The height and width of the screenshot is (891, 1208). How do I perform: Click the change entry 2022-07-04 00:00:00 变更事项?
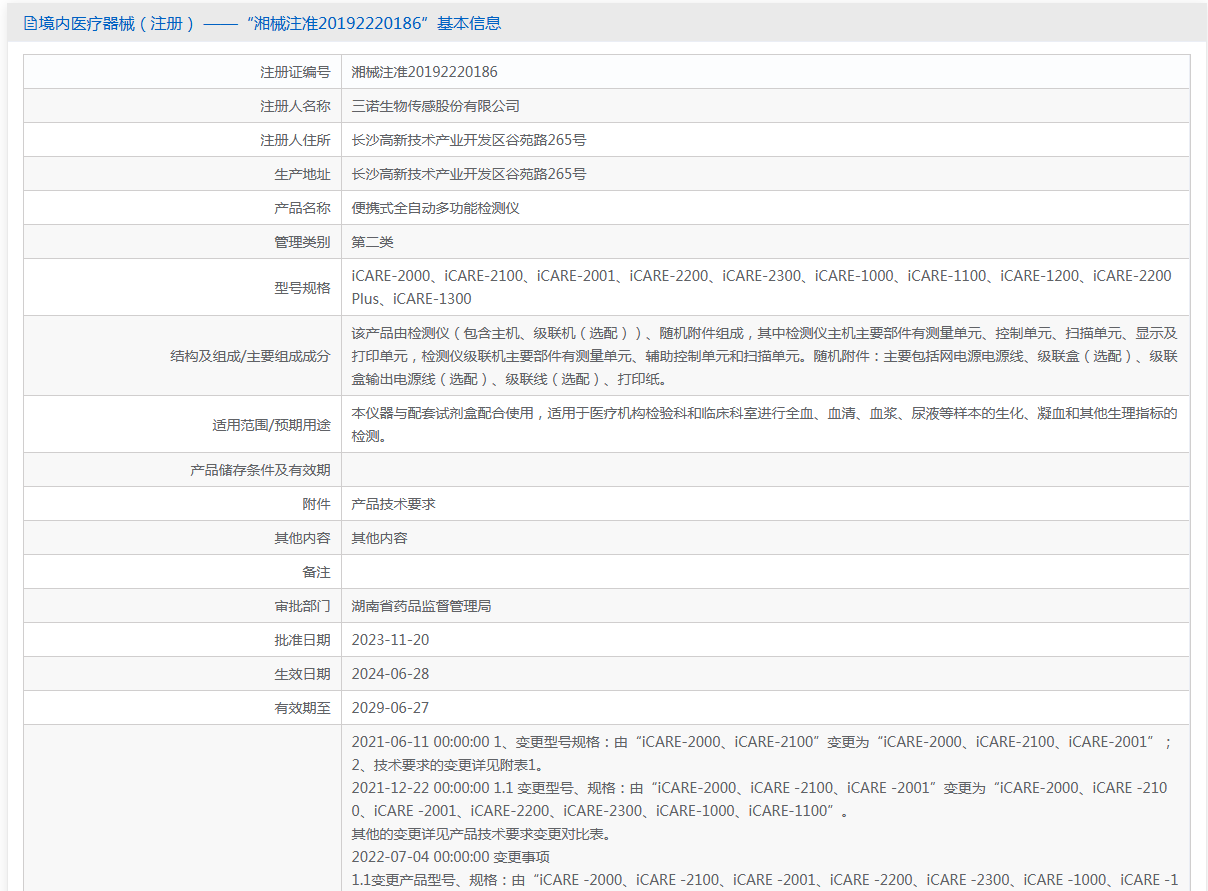pyautogui.click(x=450, y=857)
